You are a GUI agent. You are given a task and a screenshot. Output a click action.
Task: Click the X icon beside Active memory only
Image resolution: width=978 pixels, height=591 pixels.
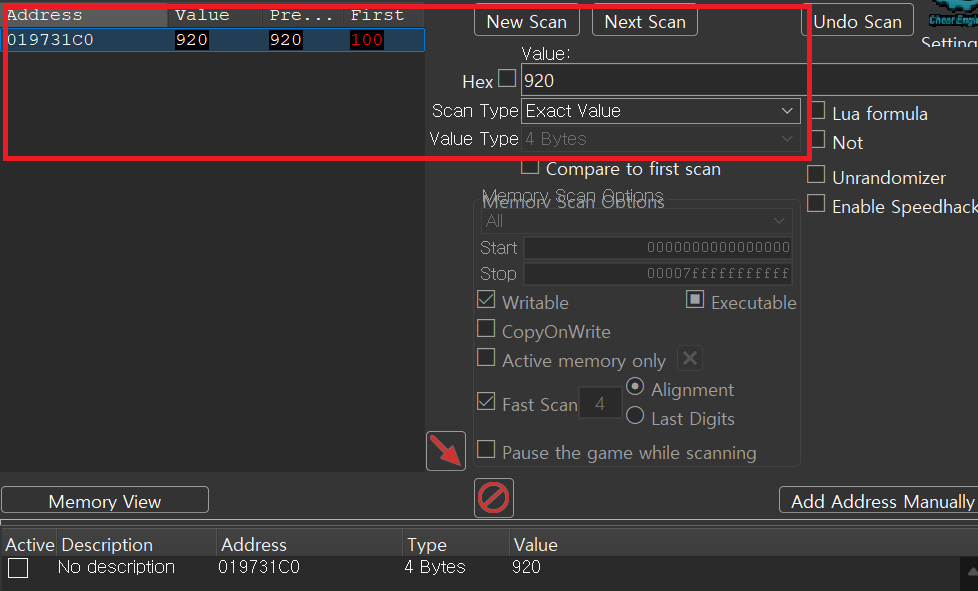[x=689, y=359]
